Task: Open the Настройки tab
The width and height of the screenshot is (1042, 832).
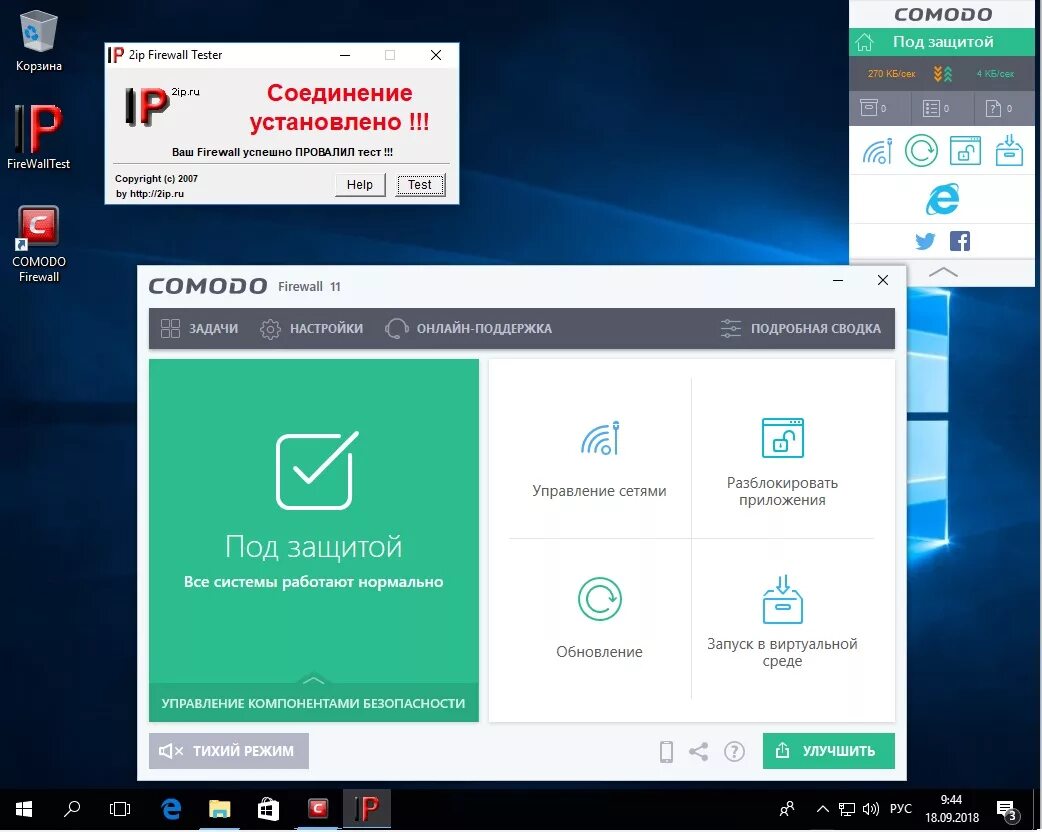Action: [x=311, y=328]
